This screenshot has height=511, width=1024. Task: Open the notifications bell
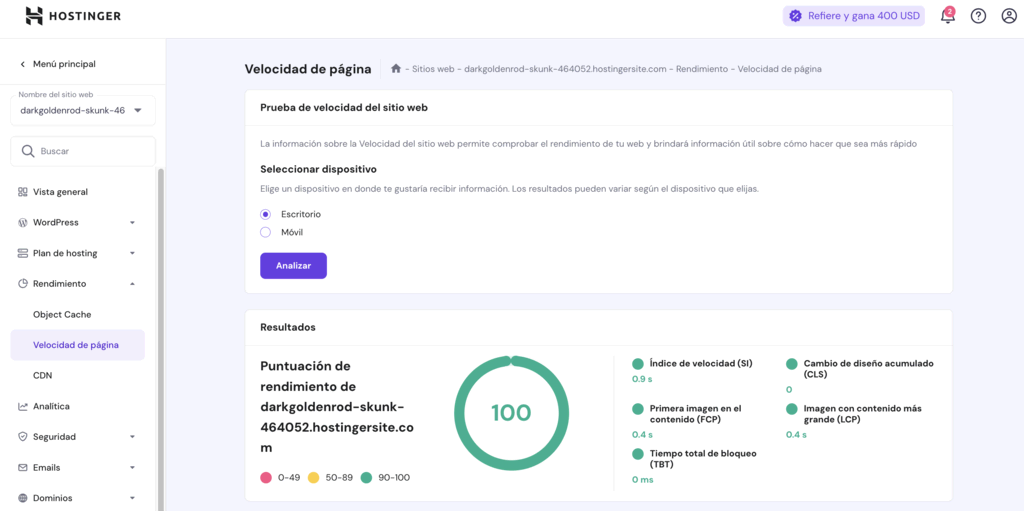click(x=947, y=16)
